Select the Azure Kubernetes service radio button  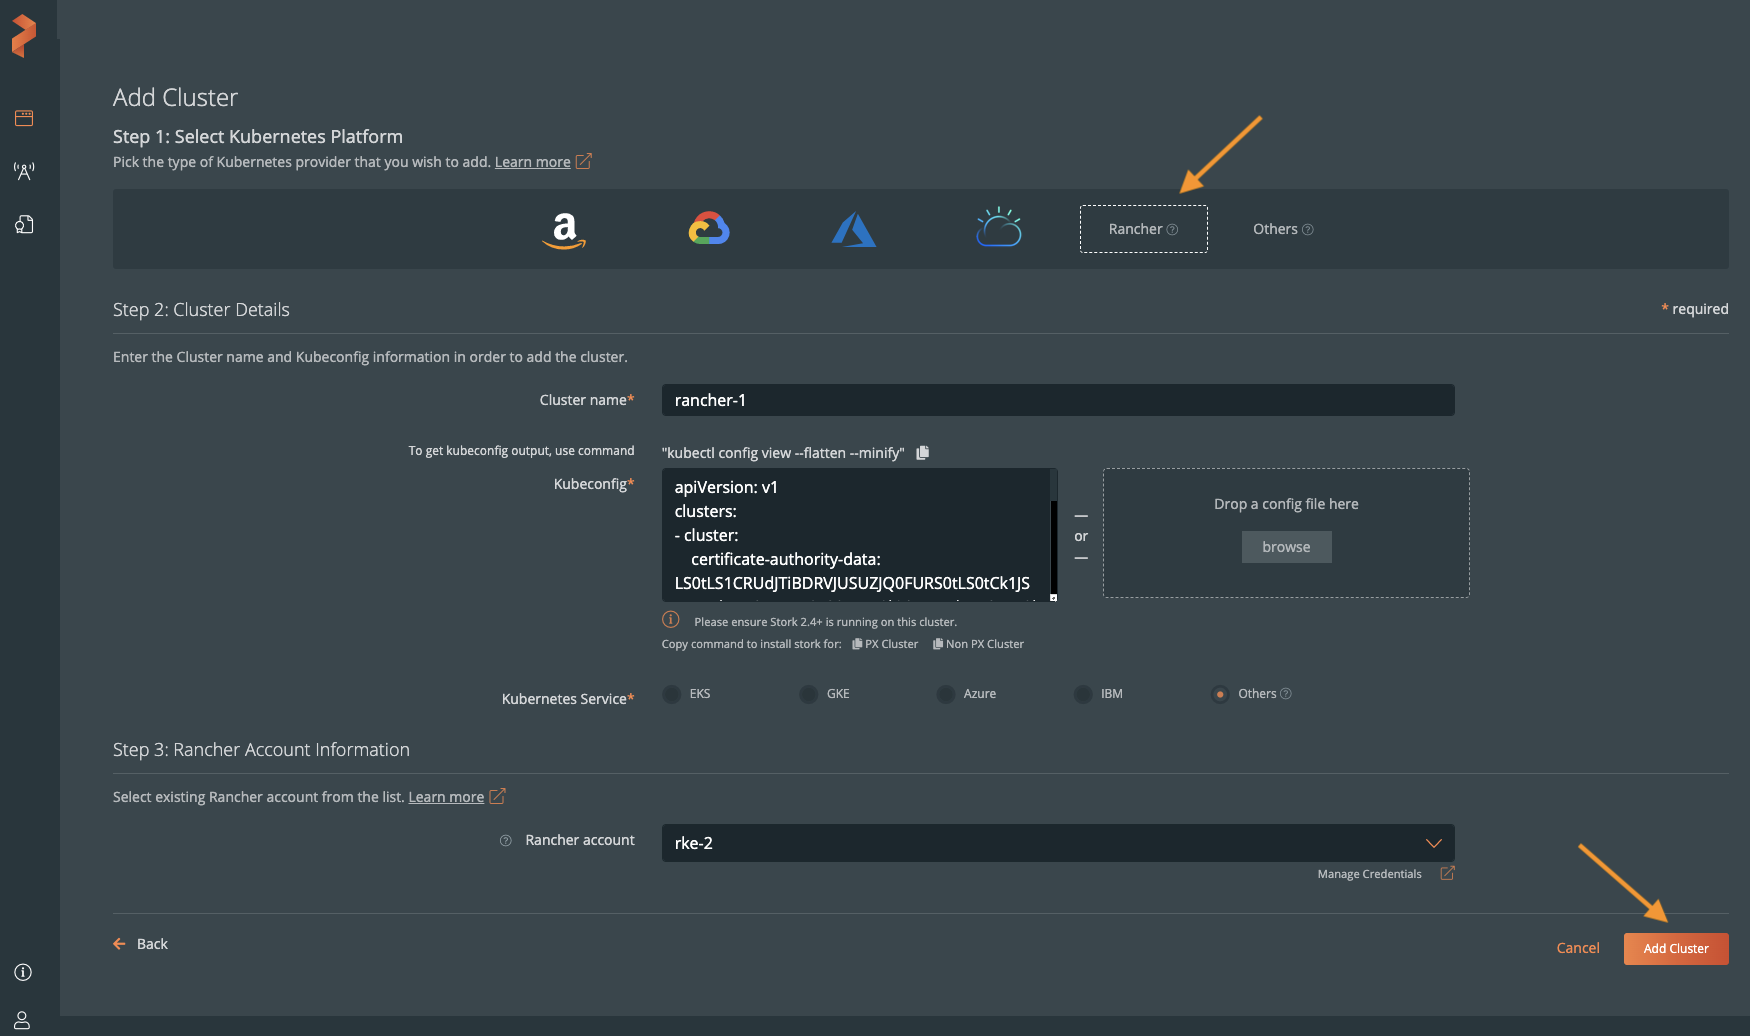pos(946,694)
